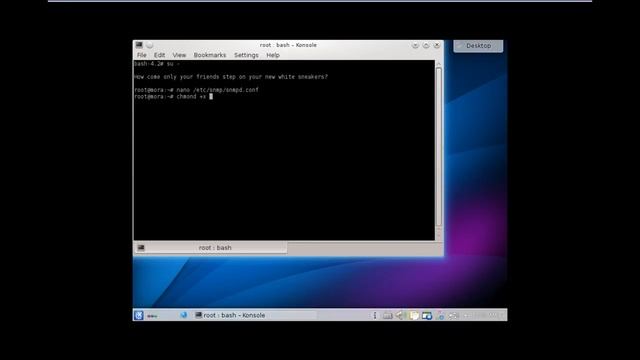Click the round on-all-desktops button in title bar
Viewport: 640px width, 360px height.
pyautogui.click(x=149, y=45)
